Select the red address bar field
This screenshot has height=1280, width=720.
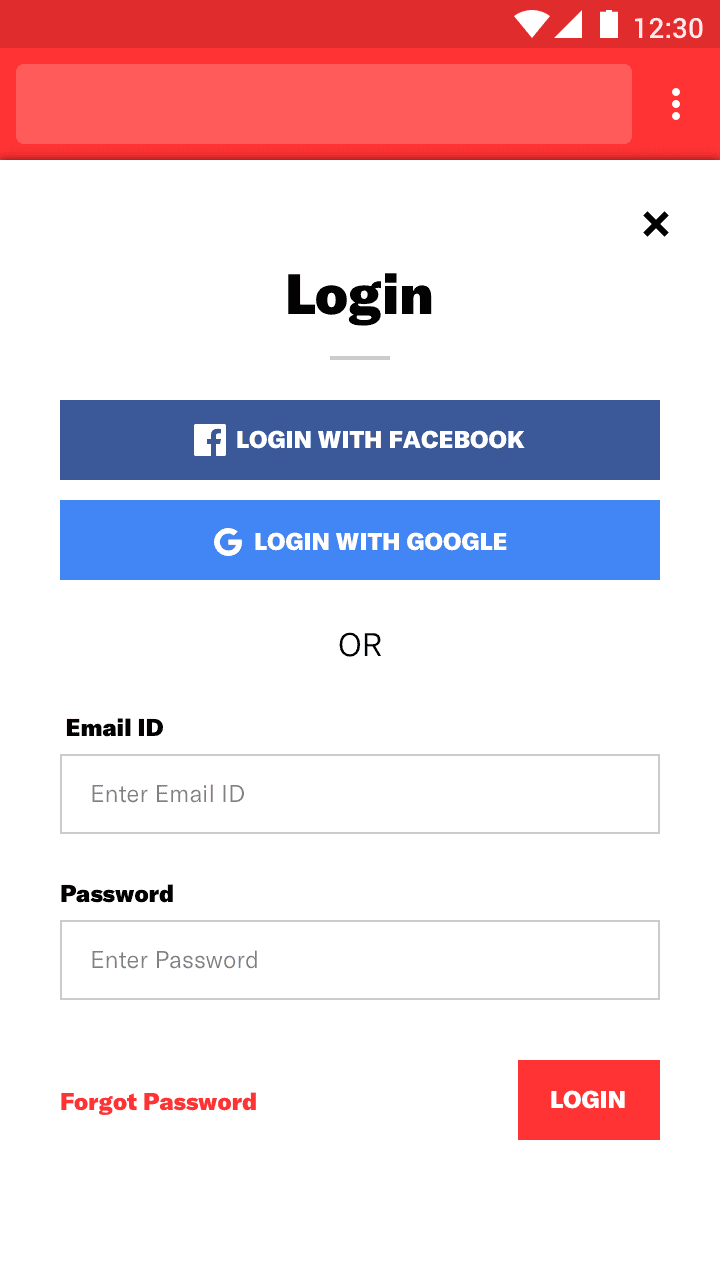pos(324,104)
